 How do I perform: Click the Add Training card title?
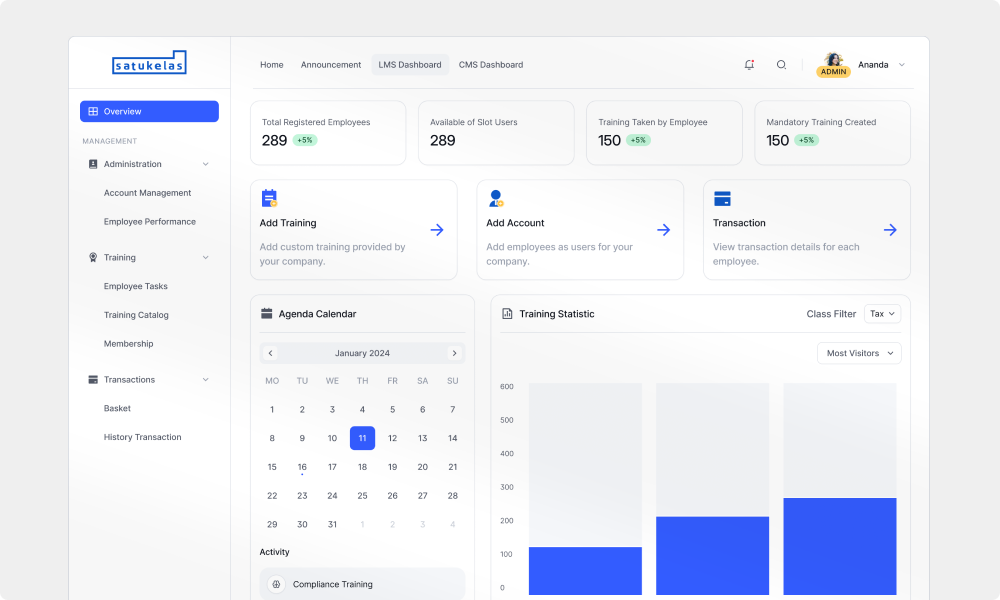click(x=288, y=223)
